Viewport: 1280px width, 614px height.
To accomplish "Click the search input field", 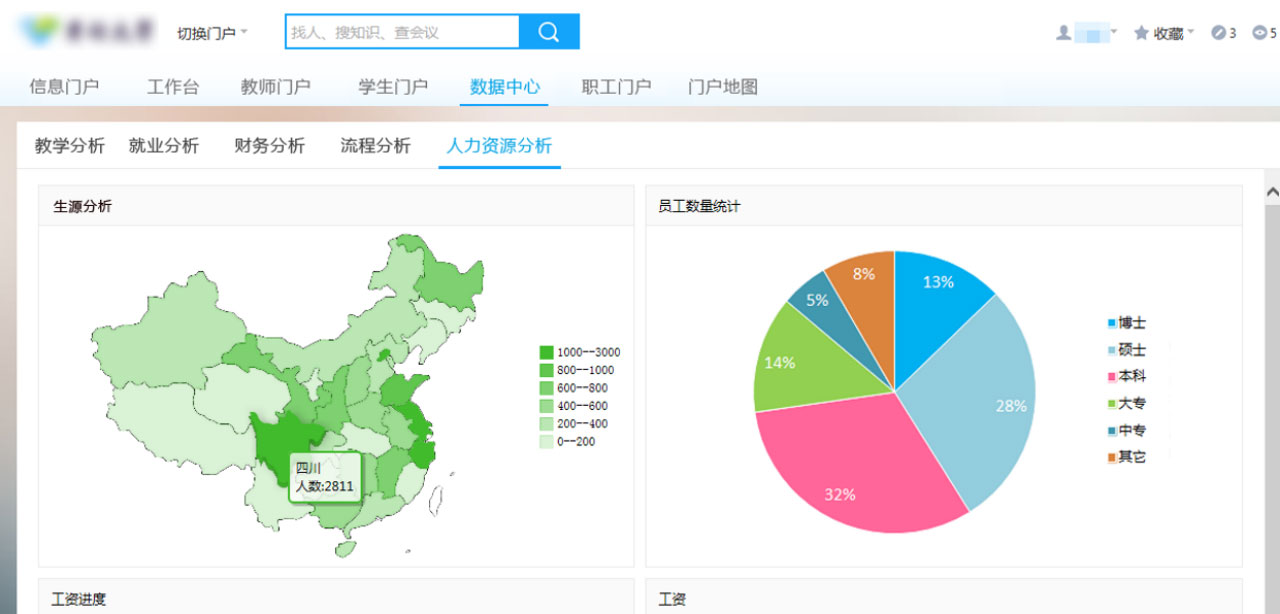I will 402,32.
